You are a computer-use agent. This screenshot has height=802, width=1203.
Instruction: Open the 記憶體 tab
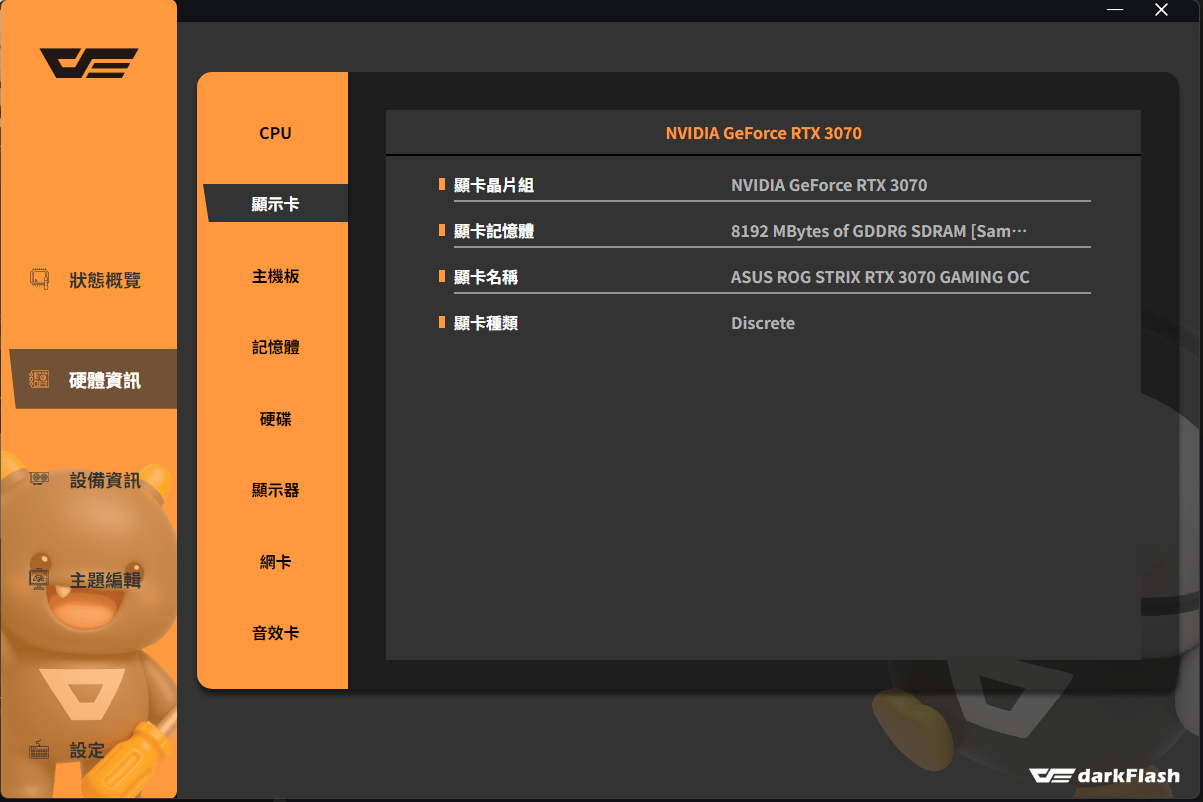tap(275, 347)
